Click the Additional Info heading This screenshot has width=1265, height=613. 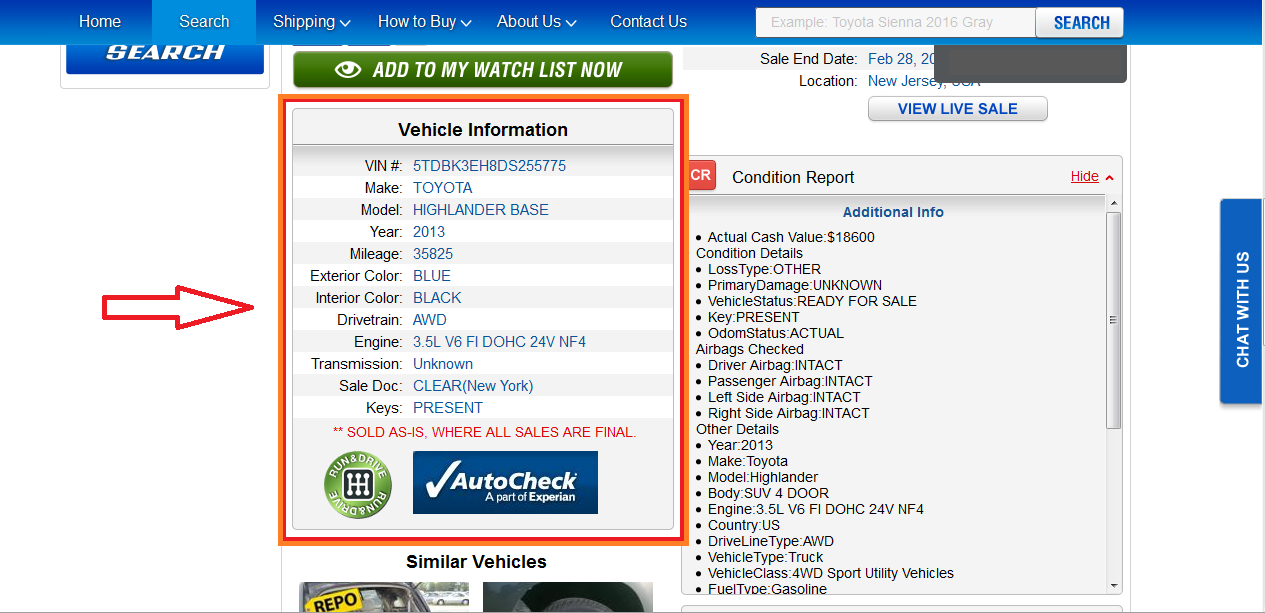pos(893,212)
